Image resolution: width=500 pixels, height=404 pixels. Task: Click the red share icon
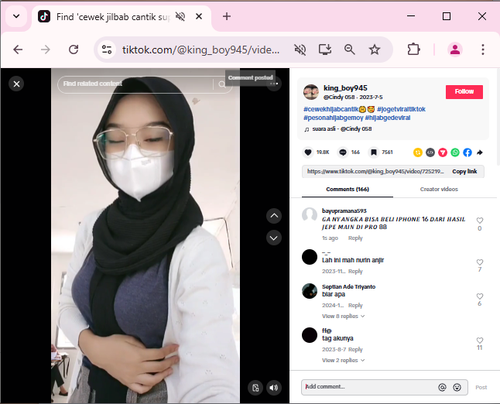tap(443, 152)
